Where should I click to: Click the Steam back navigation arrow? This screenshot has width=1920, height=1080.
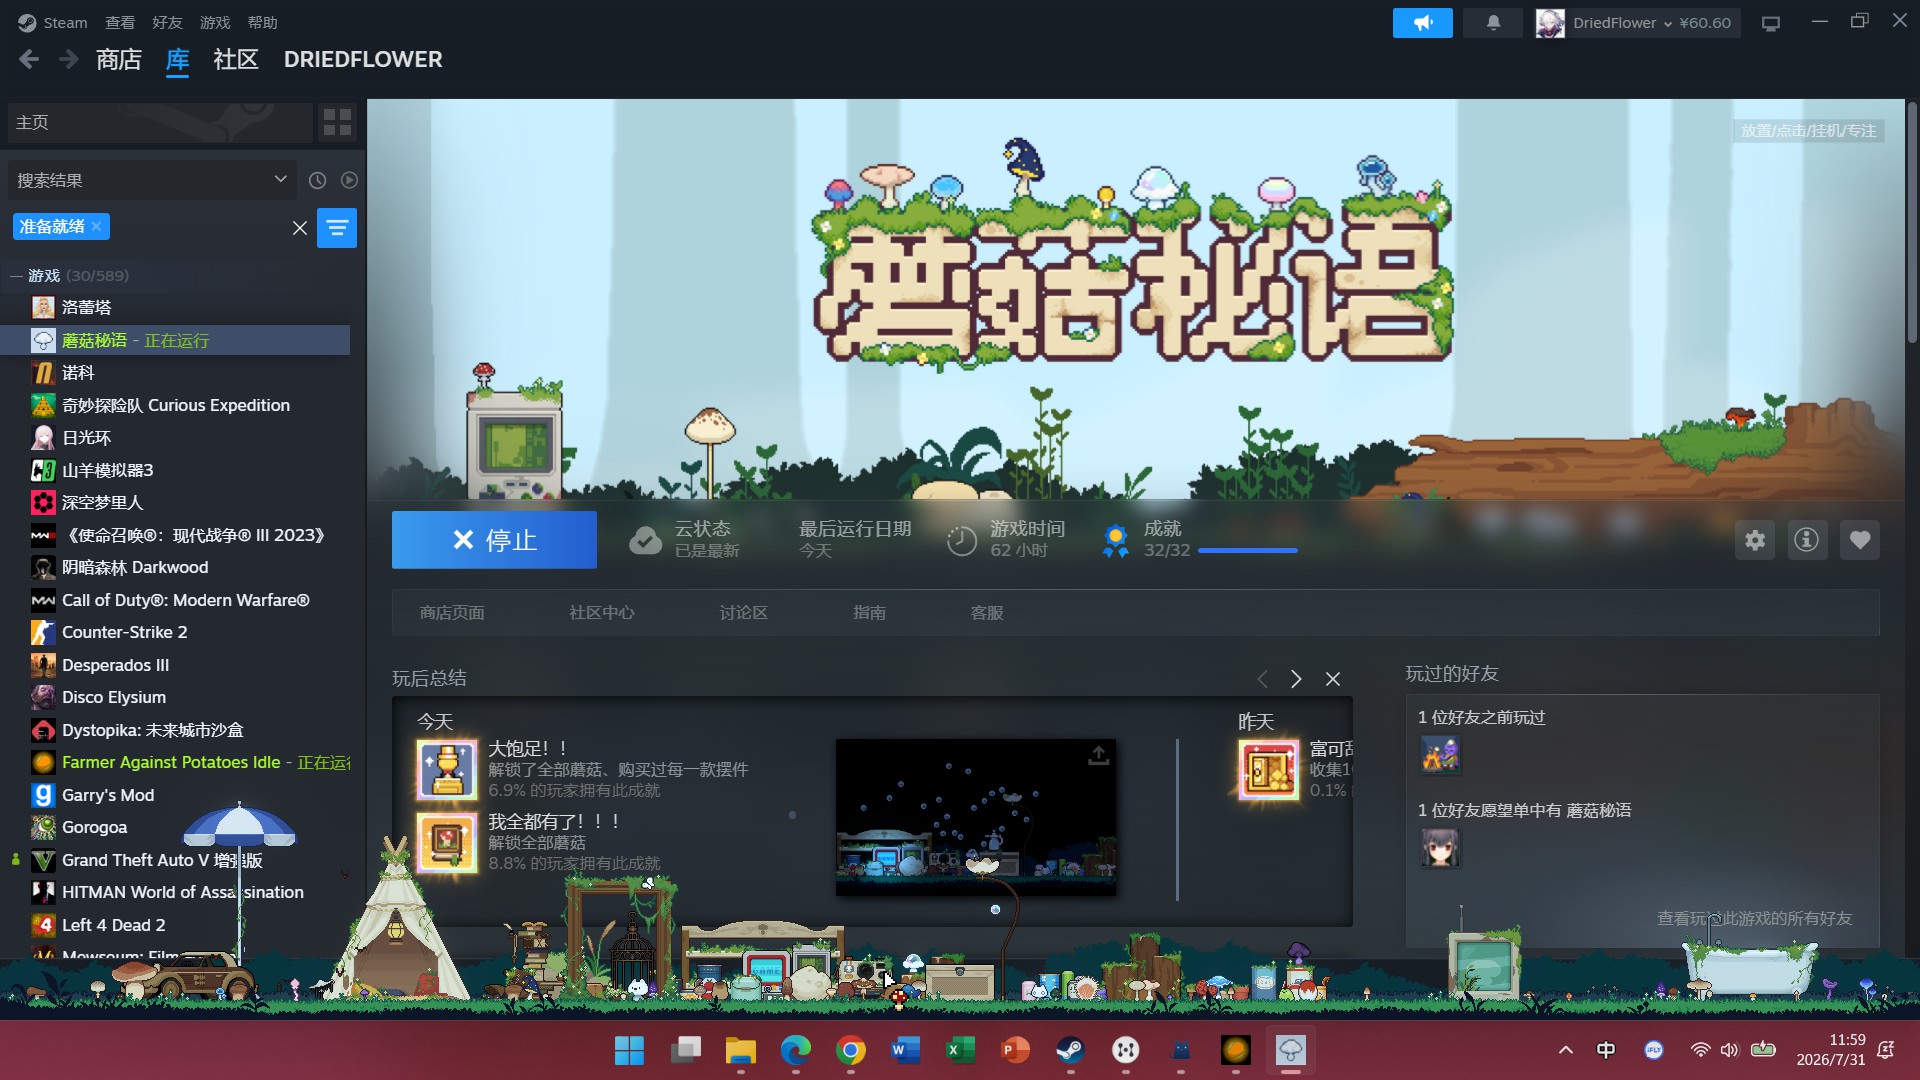tap(29, 60)
